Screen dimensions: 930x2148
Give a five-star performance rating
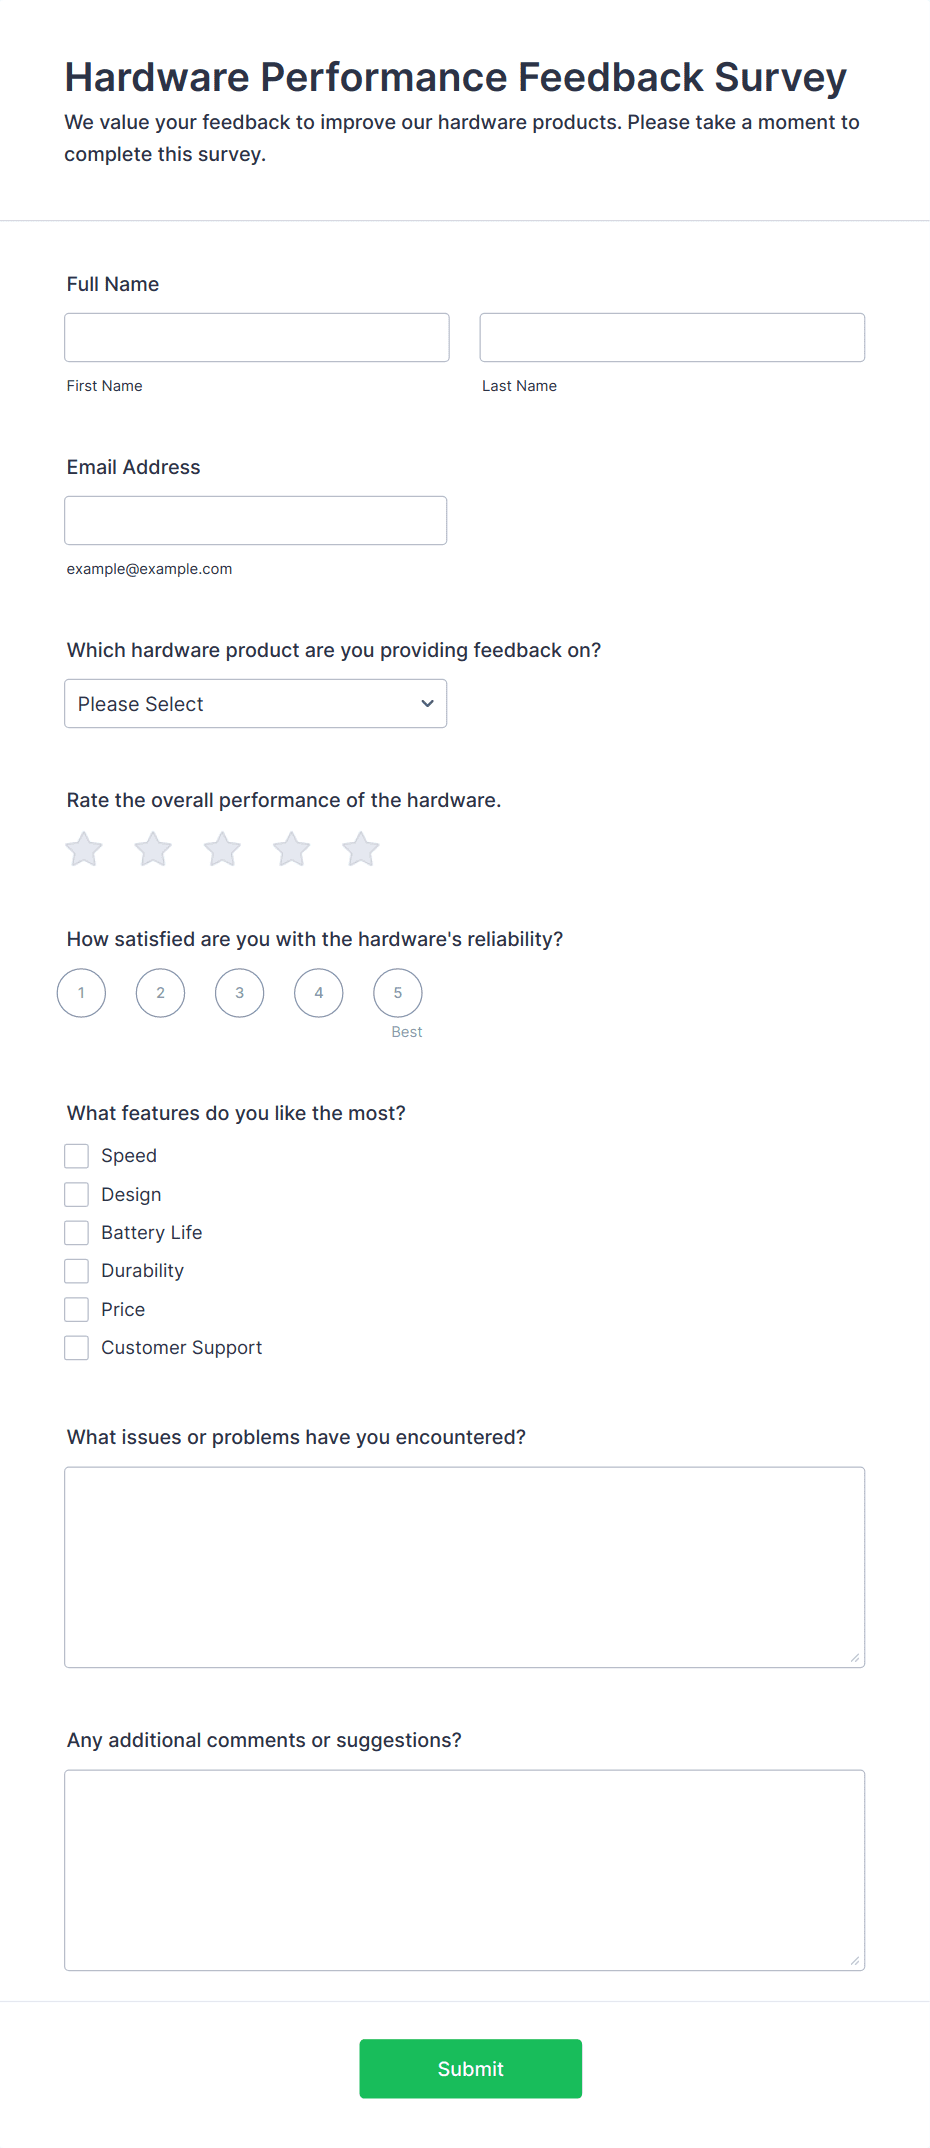[x=361, y=850]
